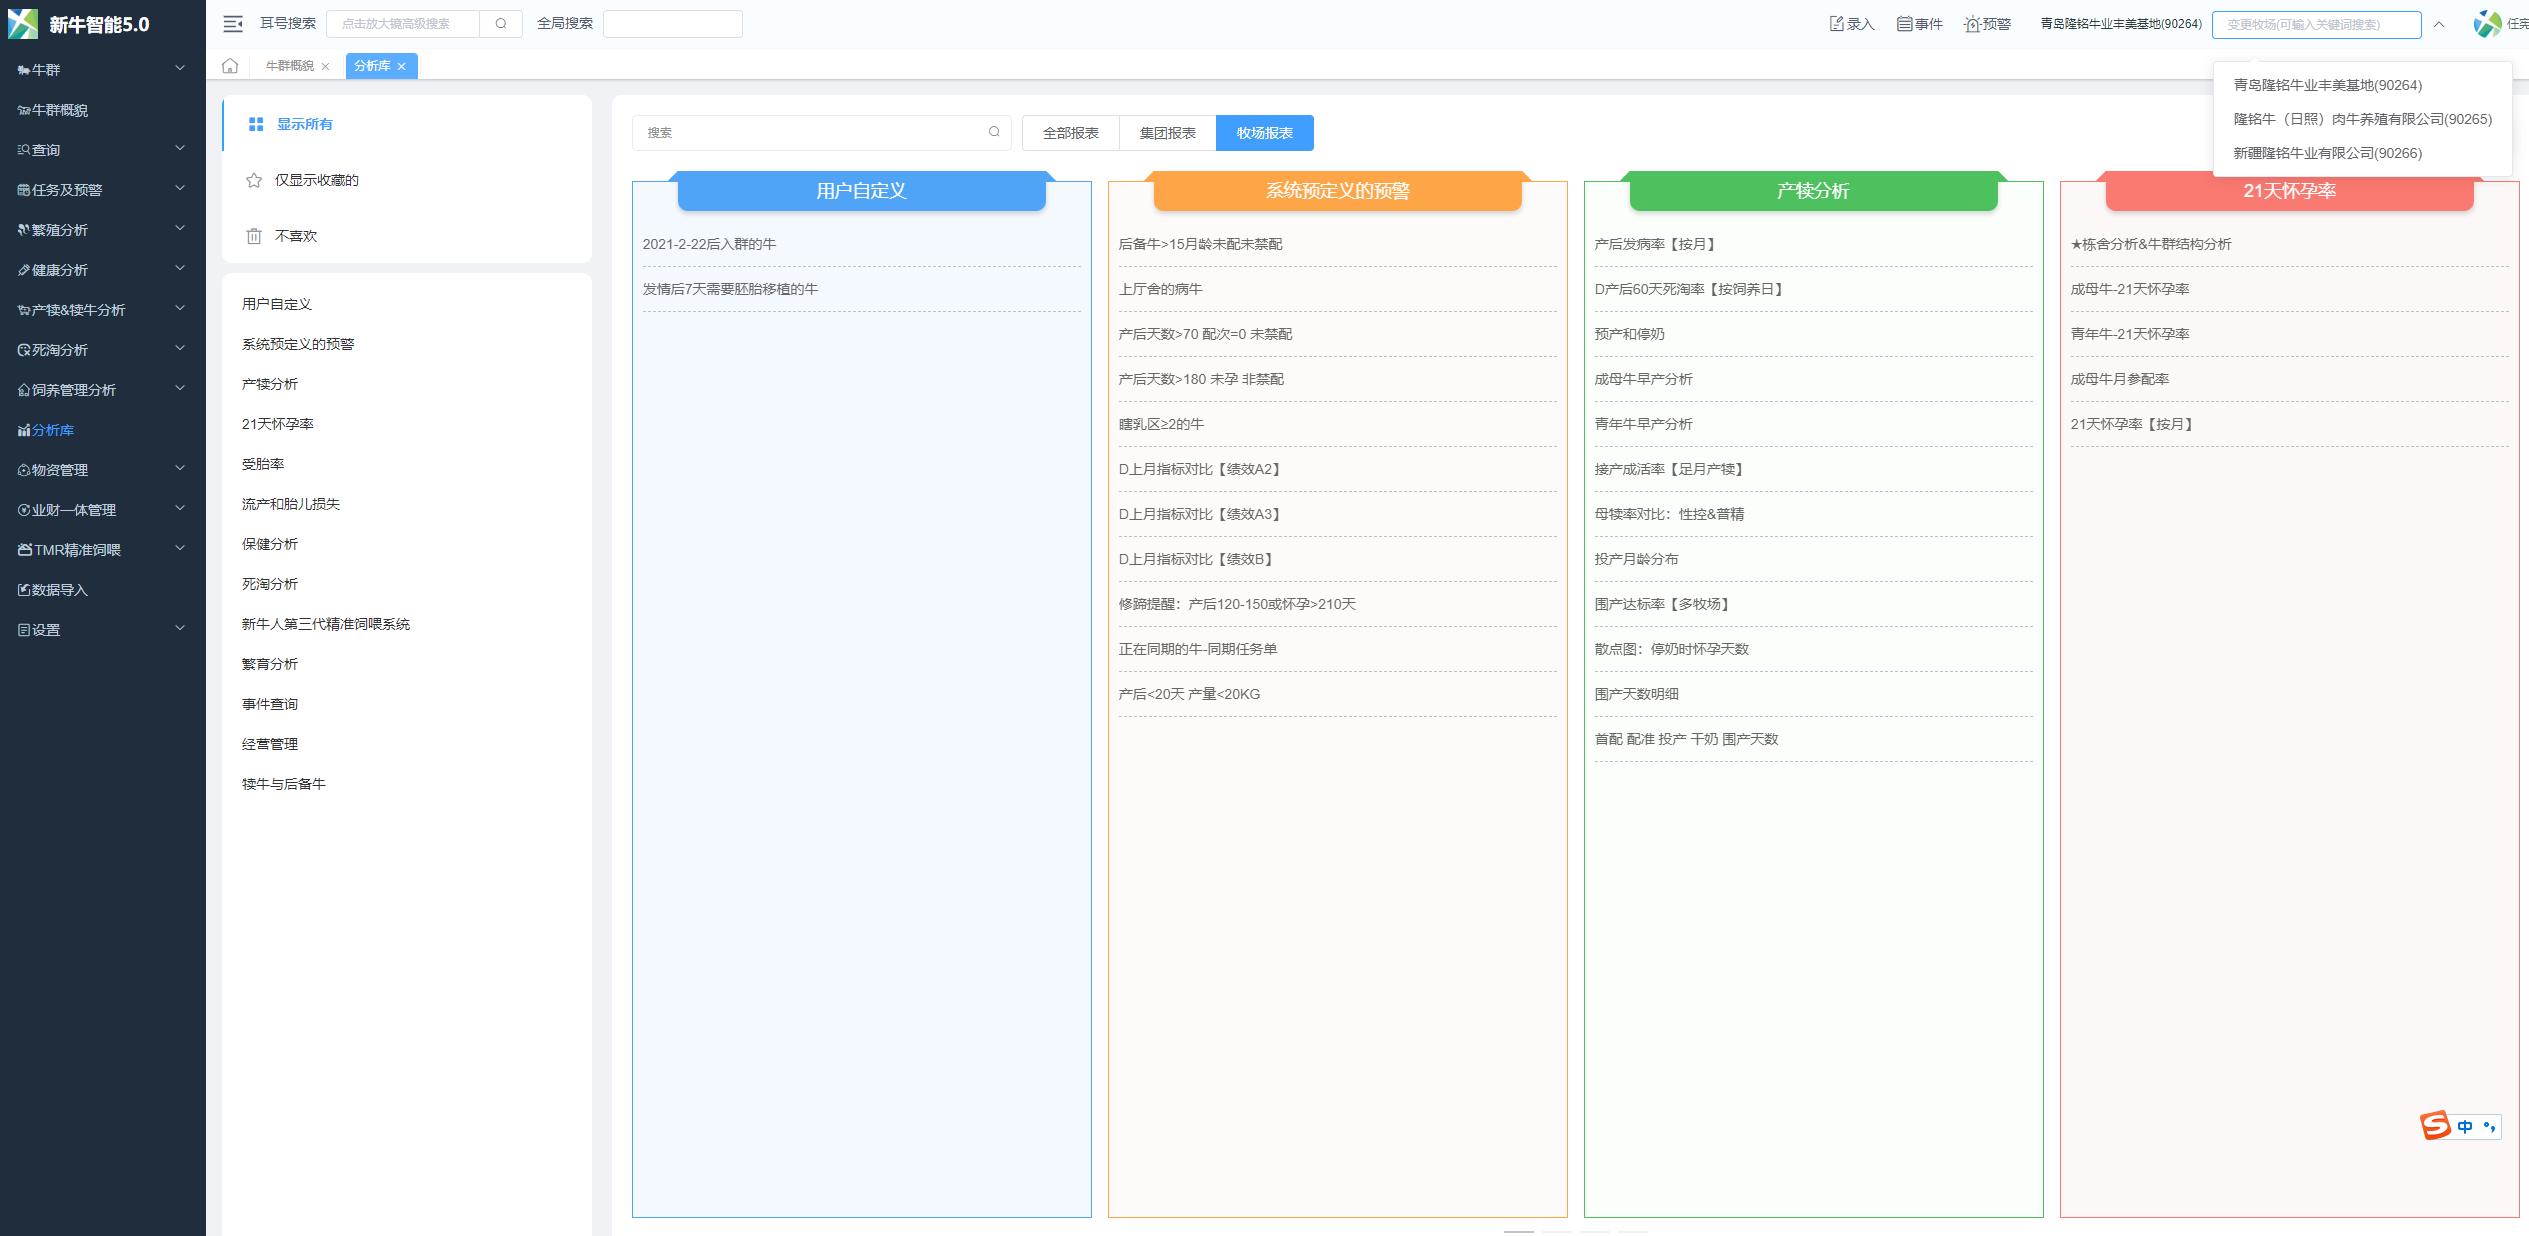Expand the 查询 sidebar menu

(102, 150)
